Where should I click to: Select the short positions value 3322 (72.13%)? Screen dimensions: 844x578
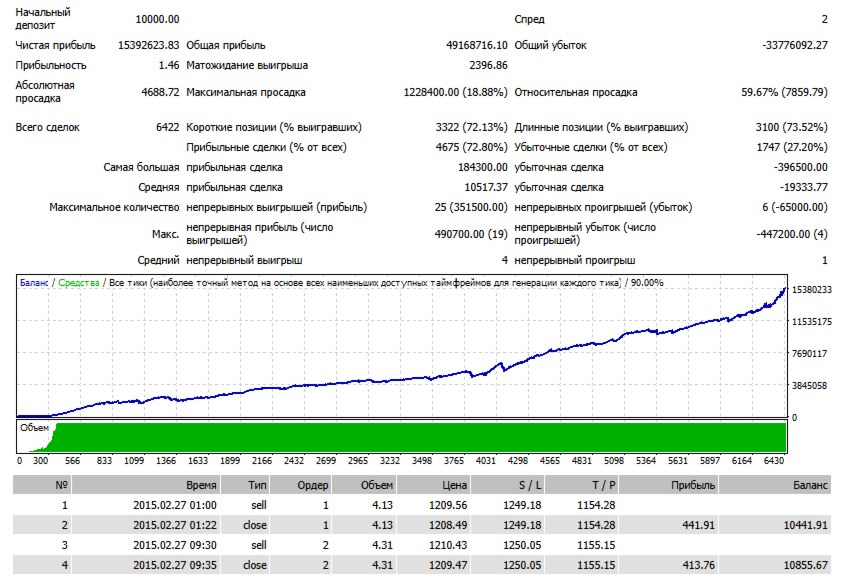tap(472, 127)
